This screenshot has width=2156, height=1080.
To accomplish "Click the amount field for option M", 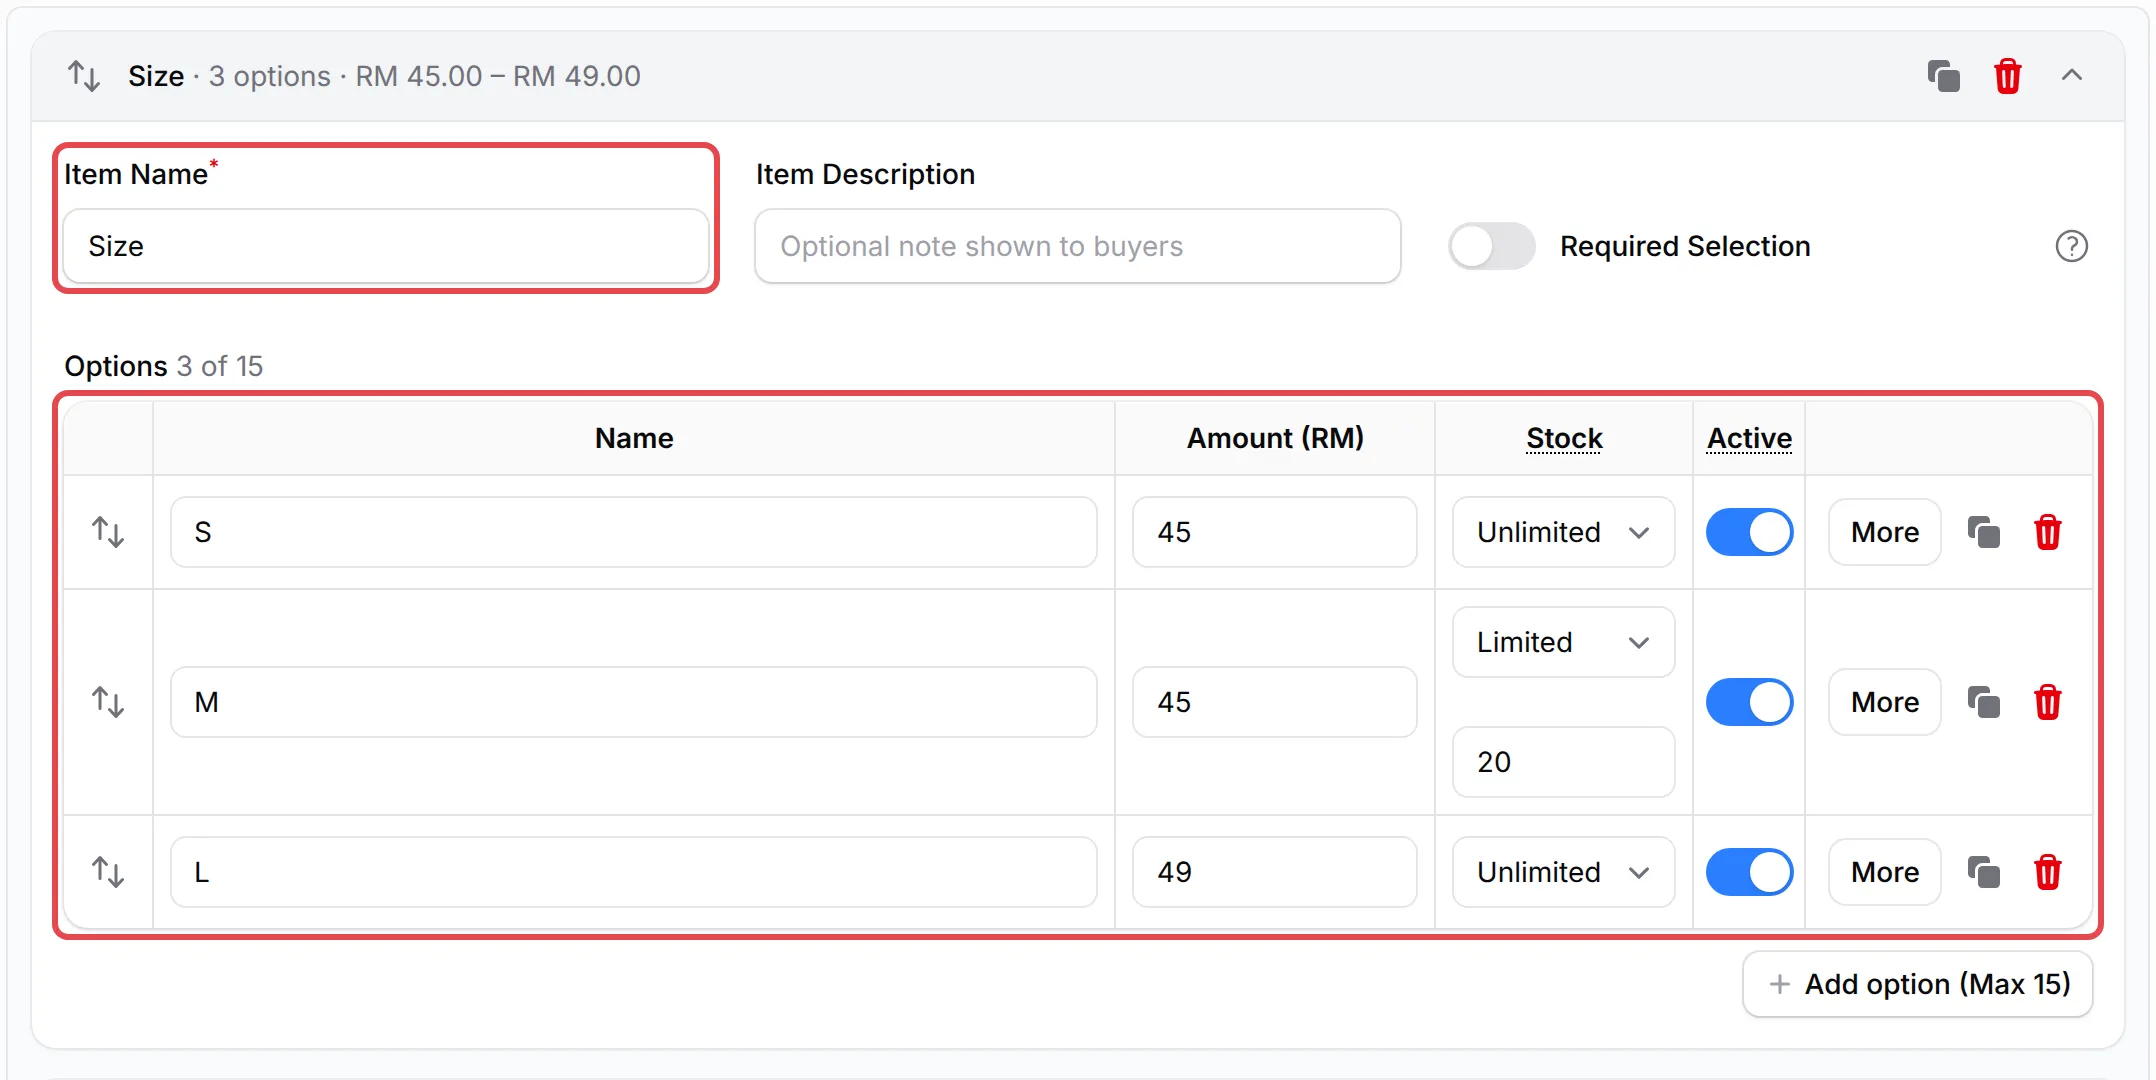I will 1275,702.
